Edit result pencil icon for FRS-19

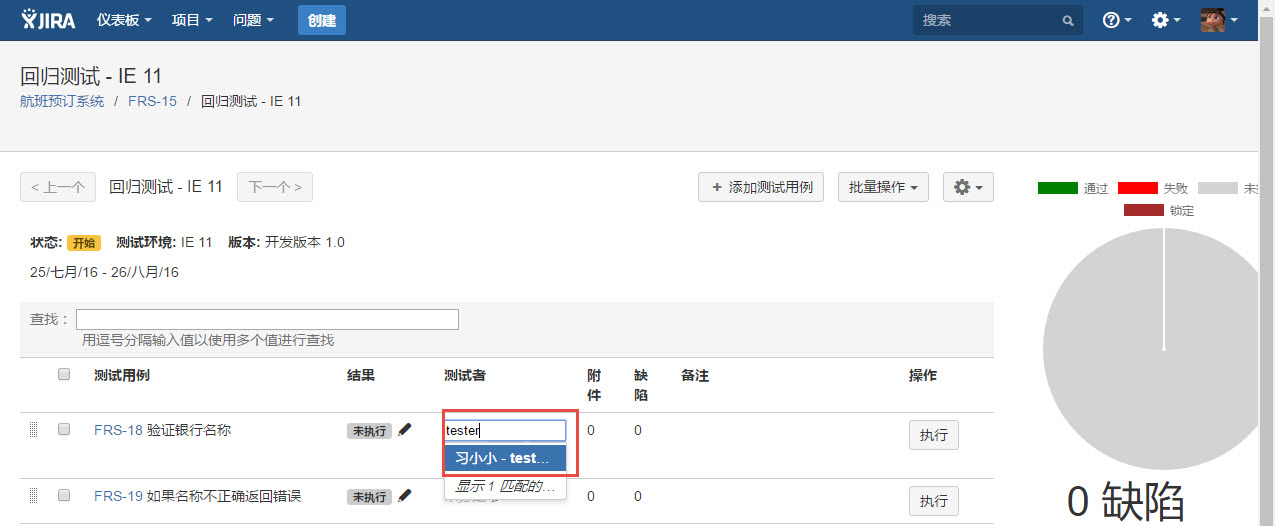(x=405, y=495)
